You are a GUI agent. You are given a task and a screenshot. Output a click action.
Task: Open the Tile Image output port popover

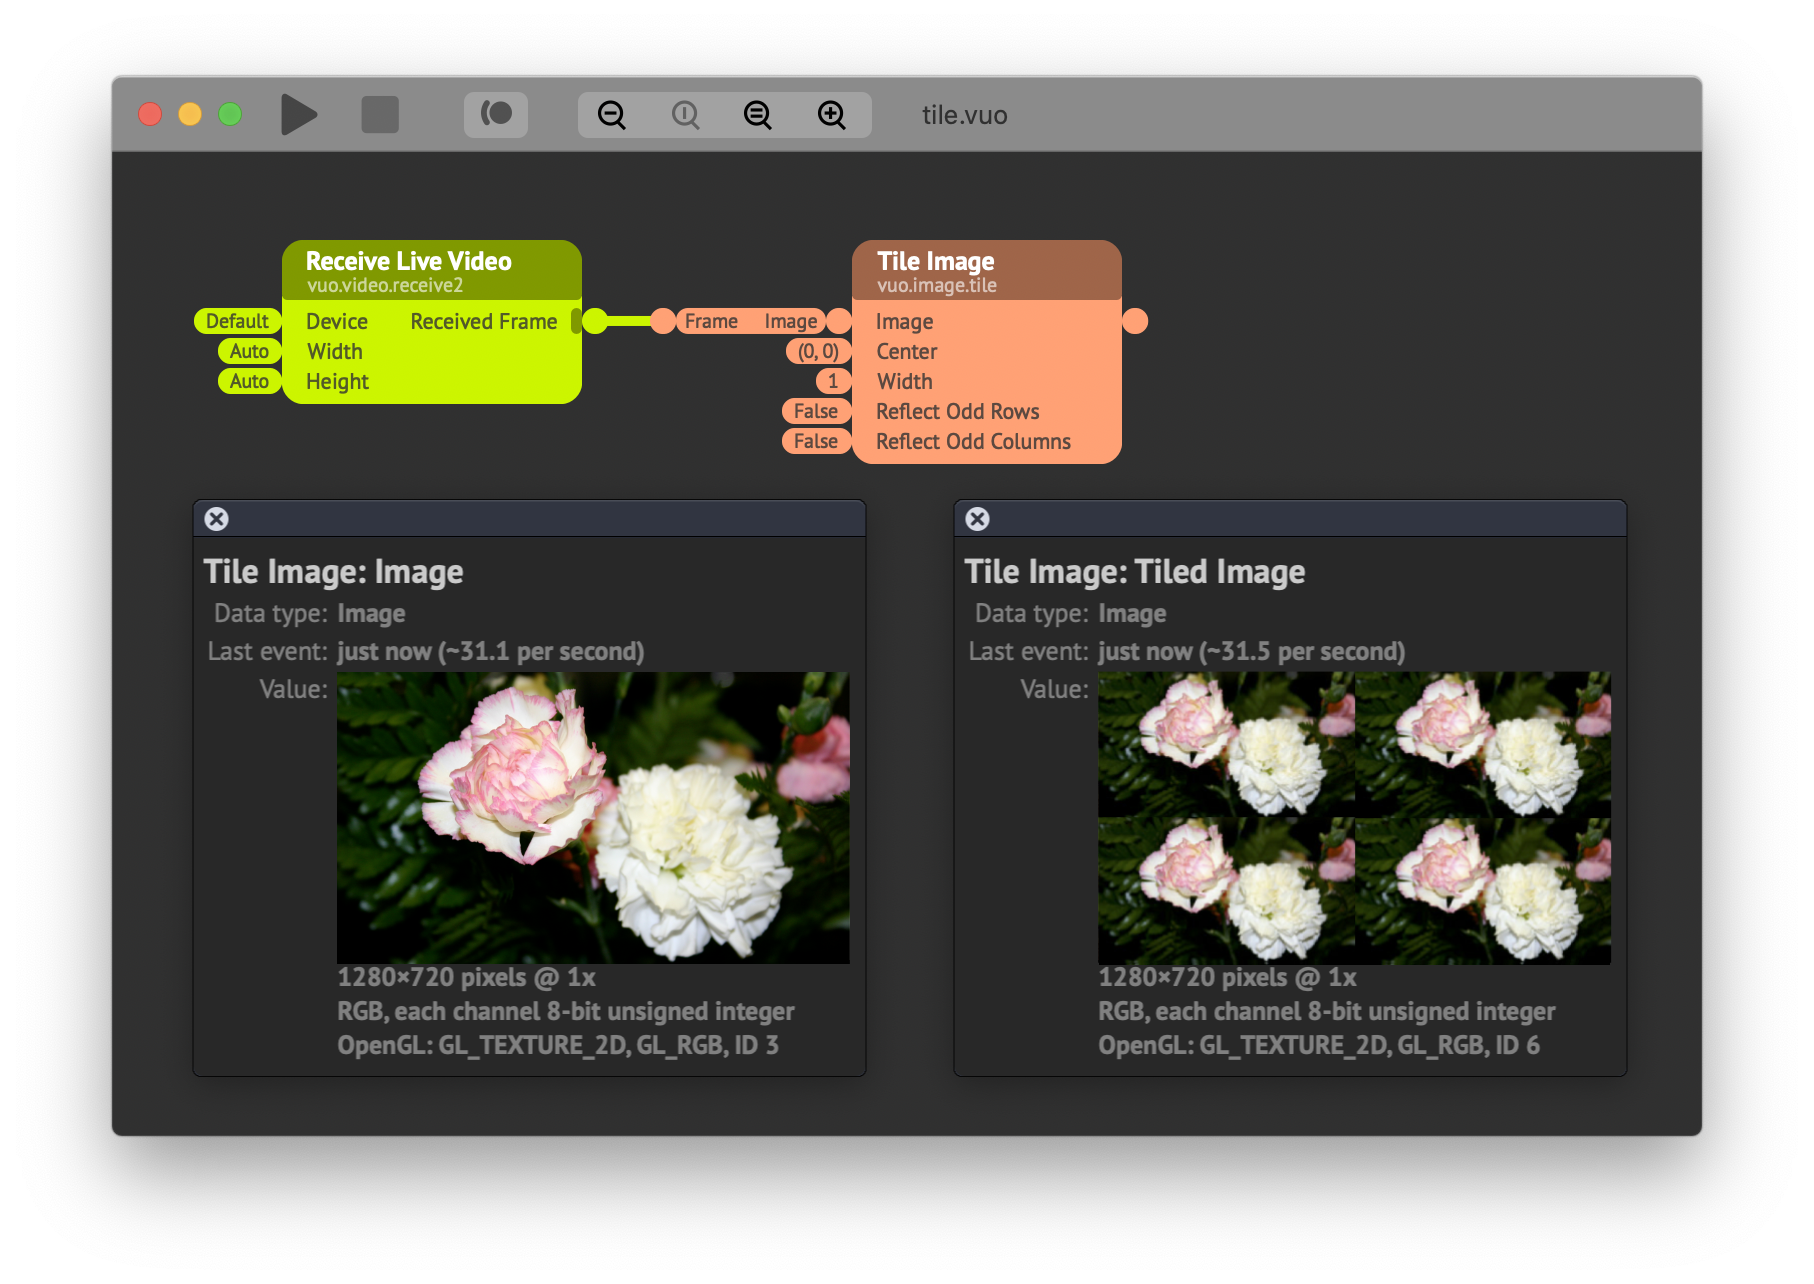(x=1136, y=321)
